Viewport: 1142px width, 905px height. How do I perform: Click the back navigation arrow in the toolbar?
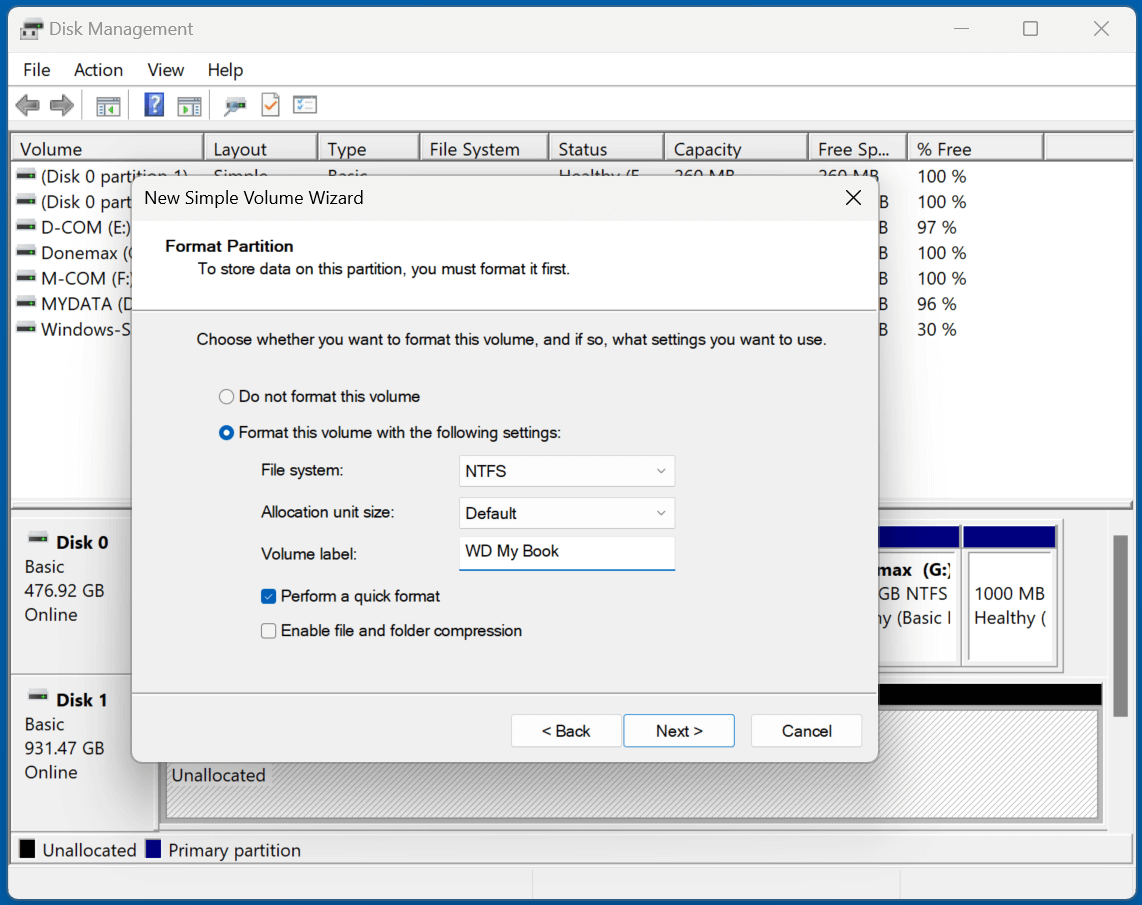(27, 104)
